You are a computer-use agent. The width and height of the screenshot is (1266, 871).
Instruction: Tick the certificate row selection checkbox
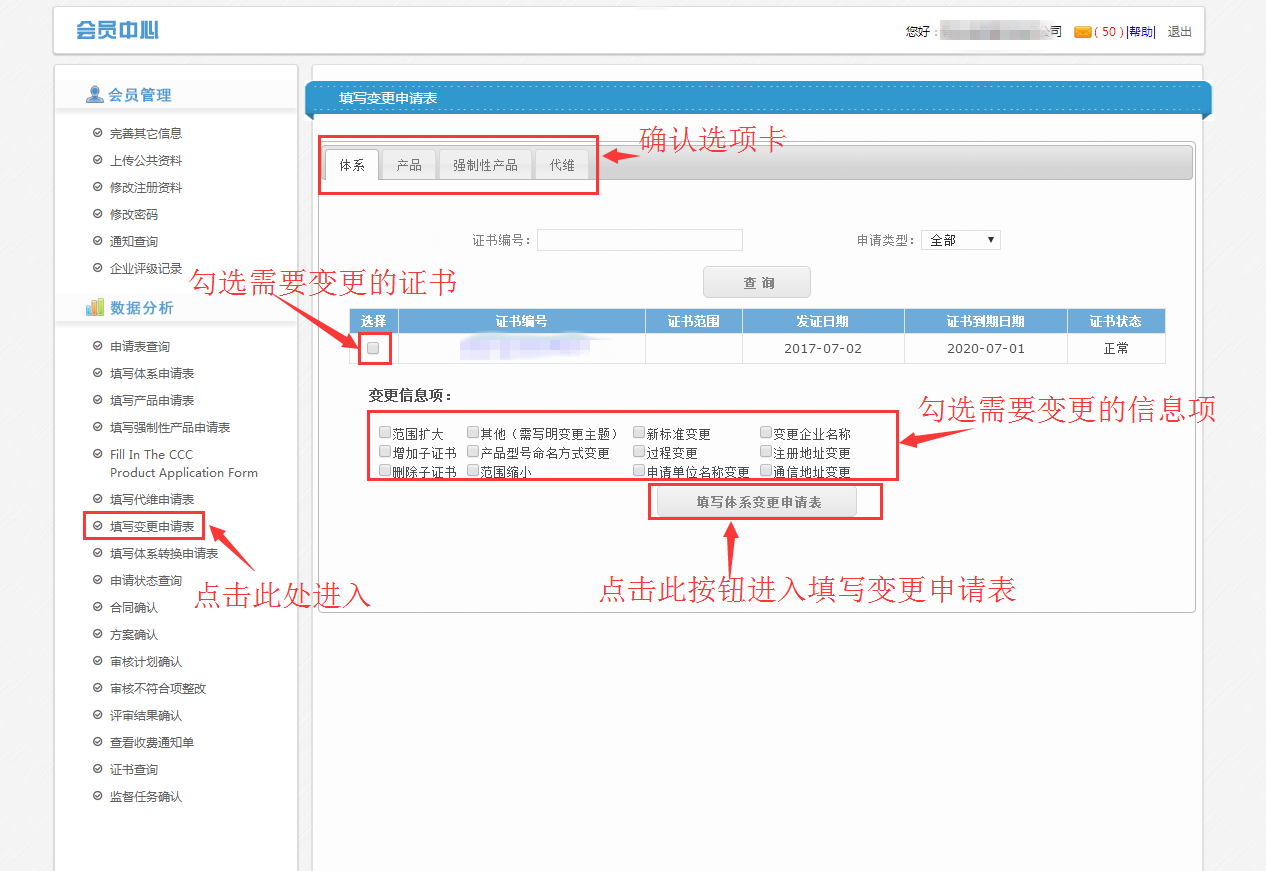(373, 348)
